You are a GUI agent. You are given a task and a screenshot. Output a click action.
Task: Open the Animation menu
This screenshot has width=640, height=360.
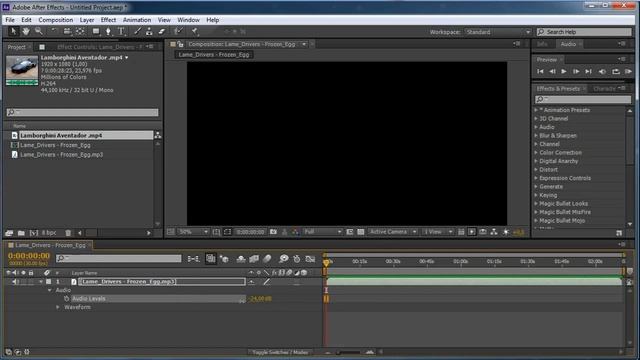pyautogui.click(x=137, y=20)
